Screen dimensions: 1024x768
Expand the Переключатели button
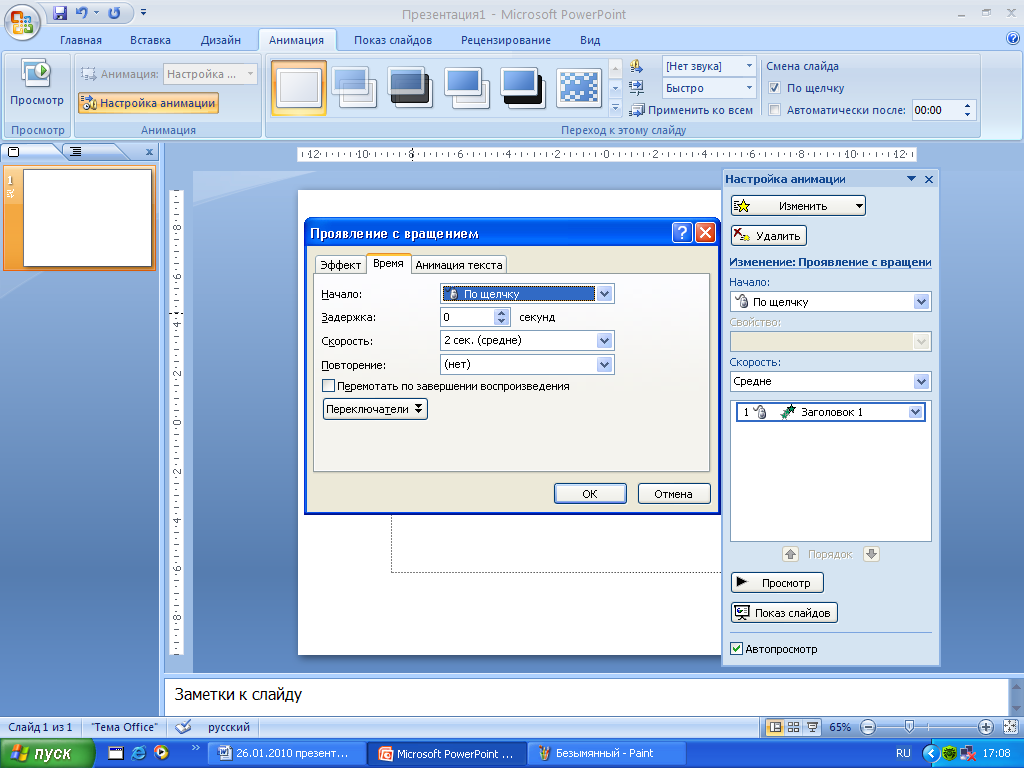click(x=376, y=409)
